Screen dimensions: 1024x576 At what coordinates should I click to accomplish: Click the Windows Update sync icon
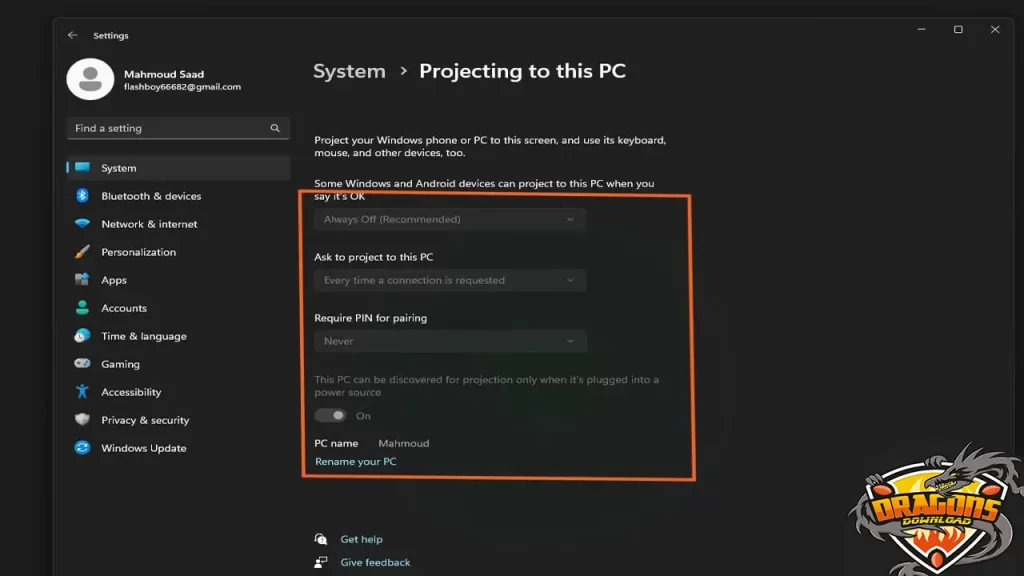click(x=82, y=448)
